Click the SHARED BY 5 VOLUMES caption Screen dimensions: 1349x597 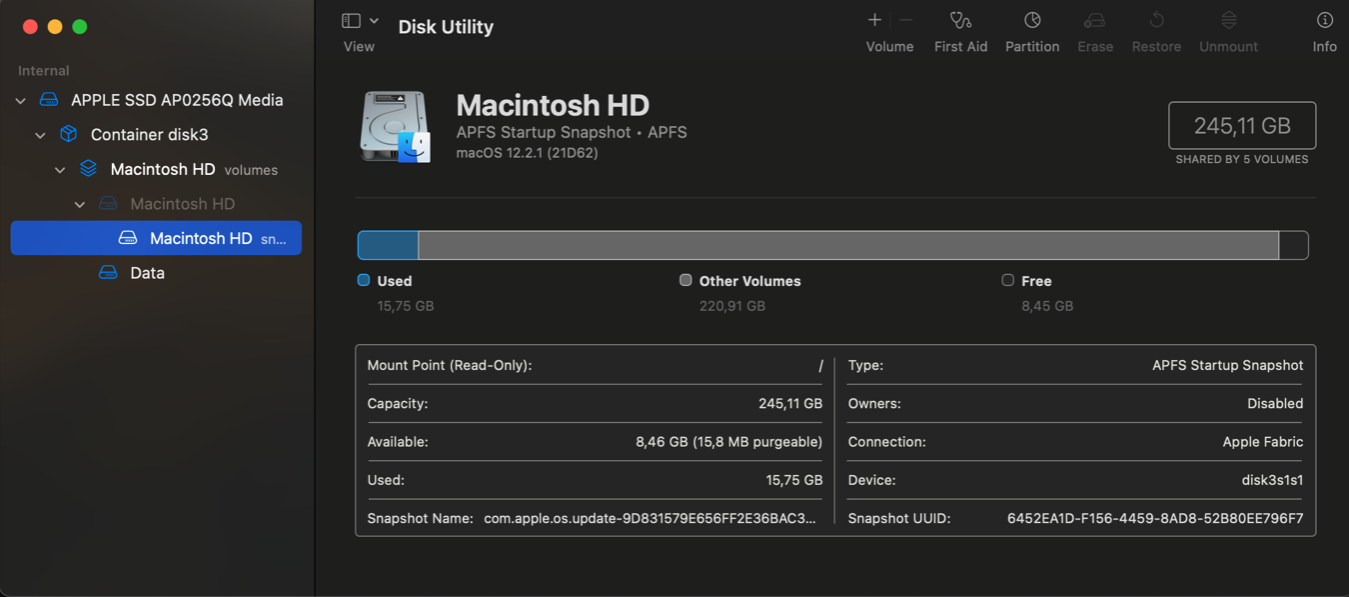[x=1242, y=159]
